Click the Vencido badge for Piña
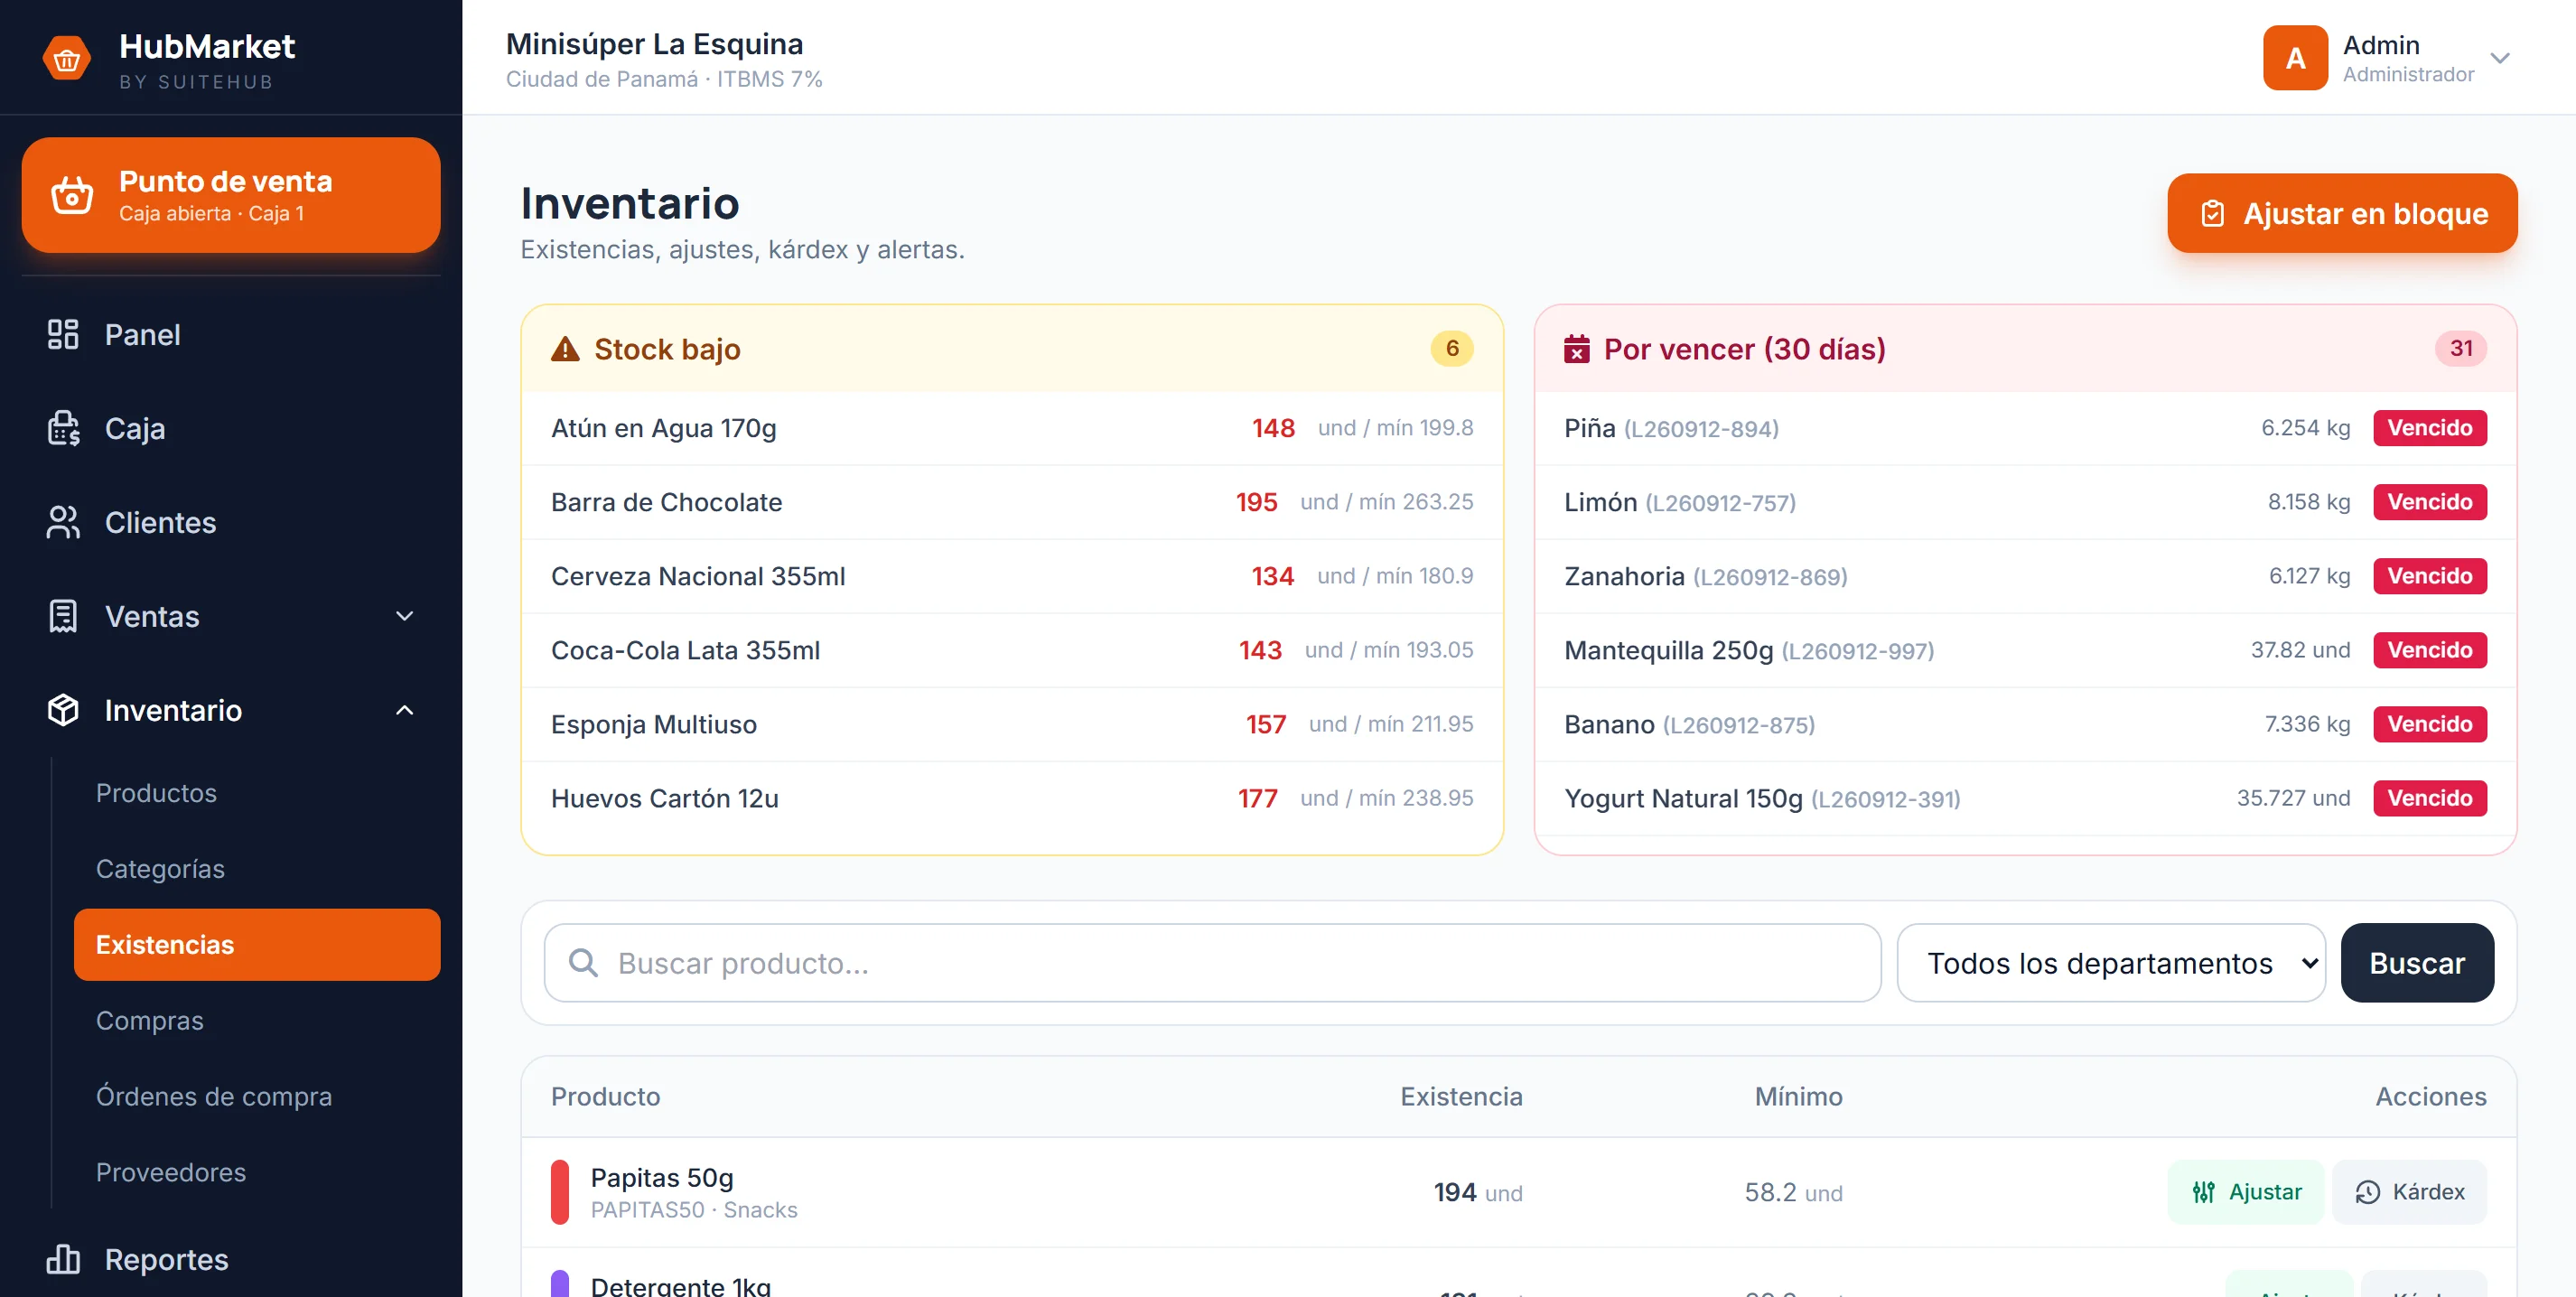 [x=2430, y=428]
